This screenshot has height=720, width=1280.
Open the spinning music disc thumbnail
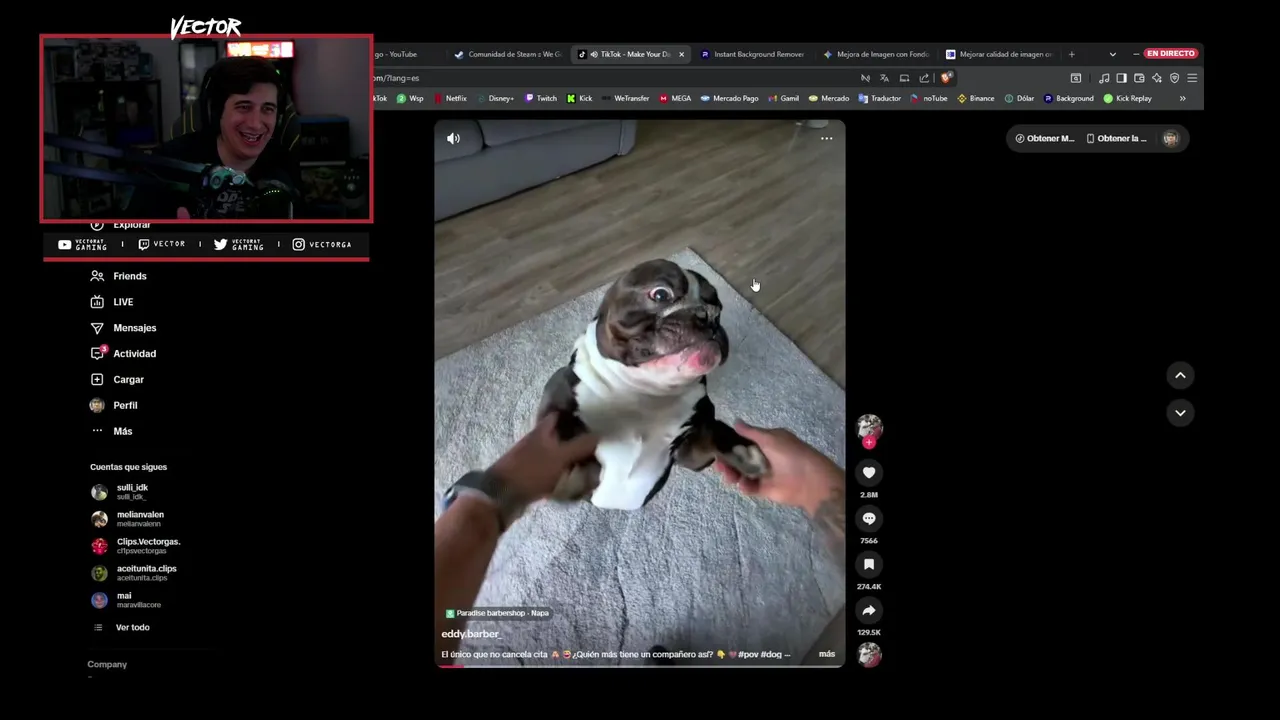869,655
